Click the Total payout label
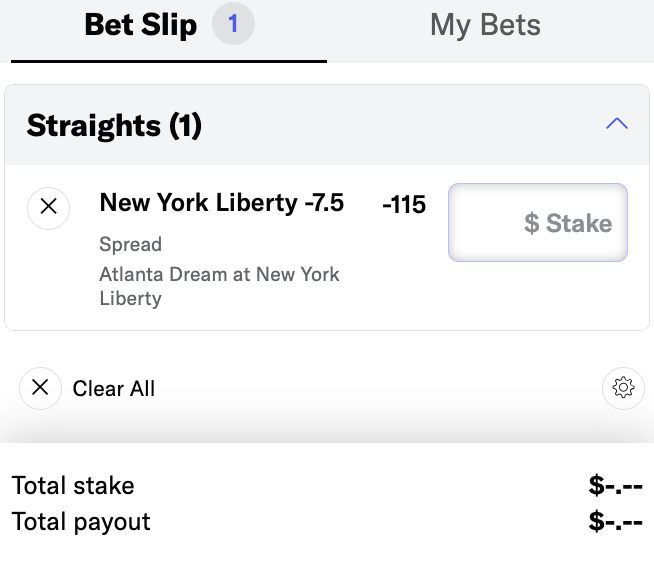The image size is (654, 566). (81, 521)
